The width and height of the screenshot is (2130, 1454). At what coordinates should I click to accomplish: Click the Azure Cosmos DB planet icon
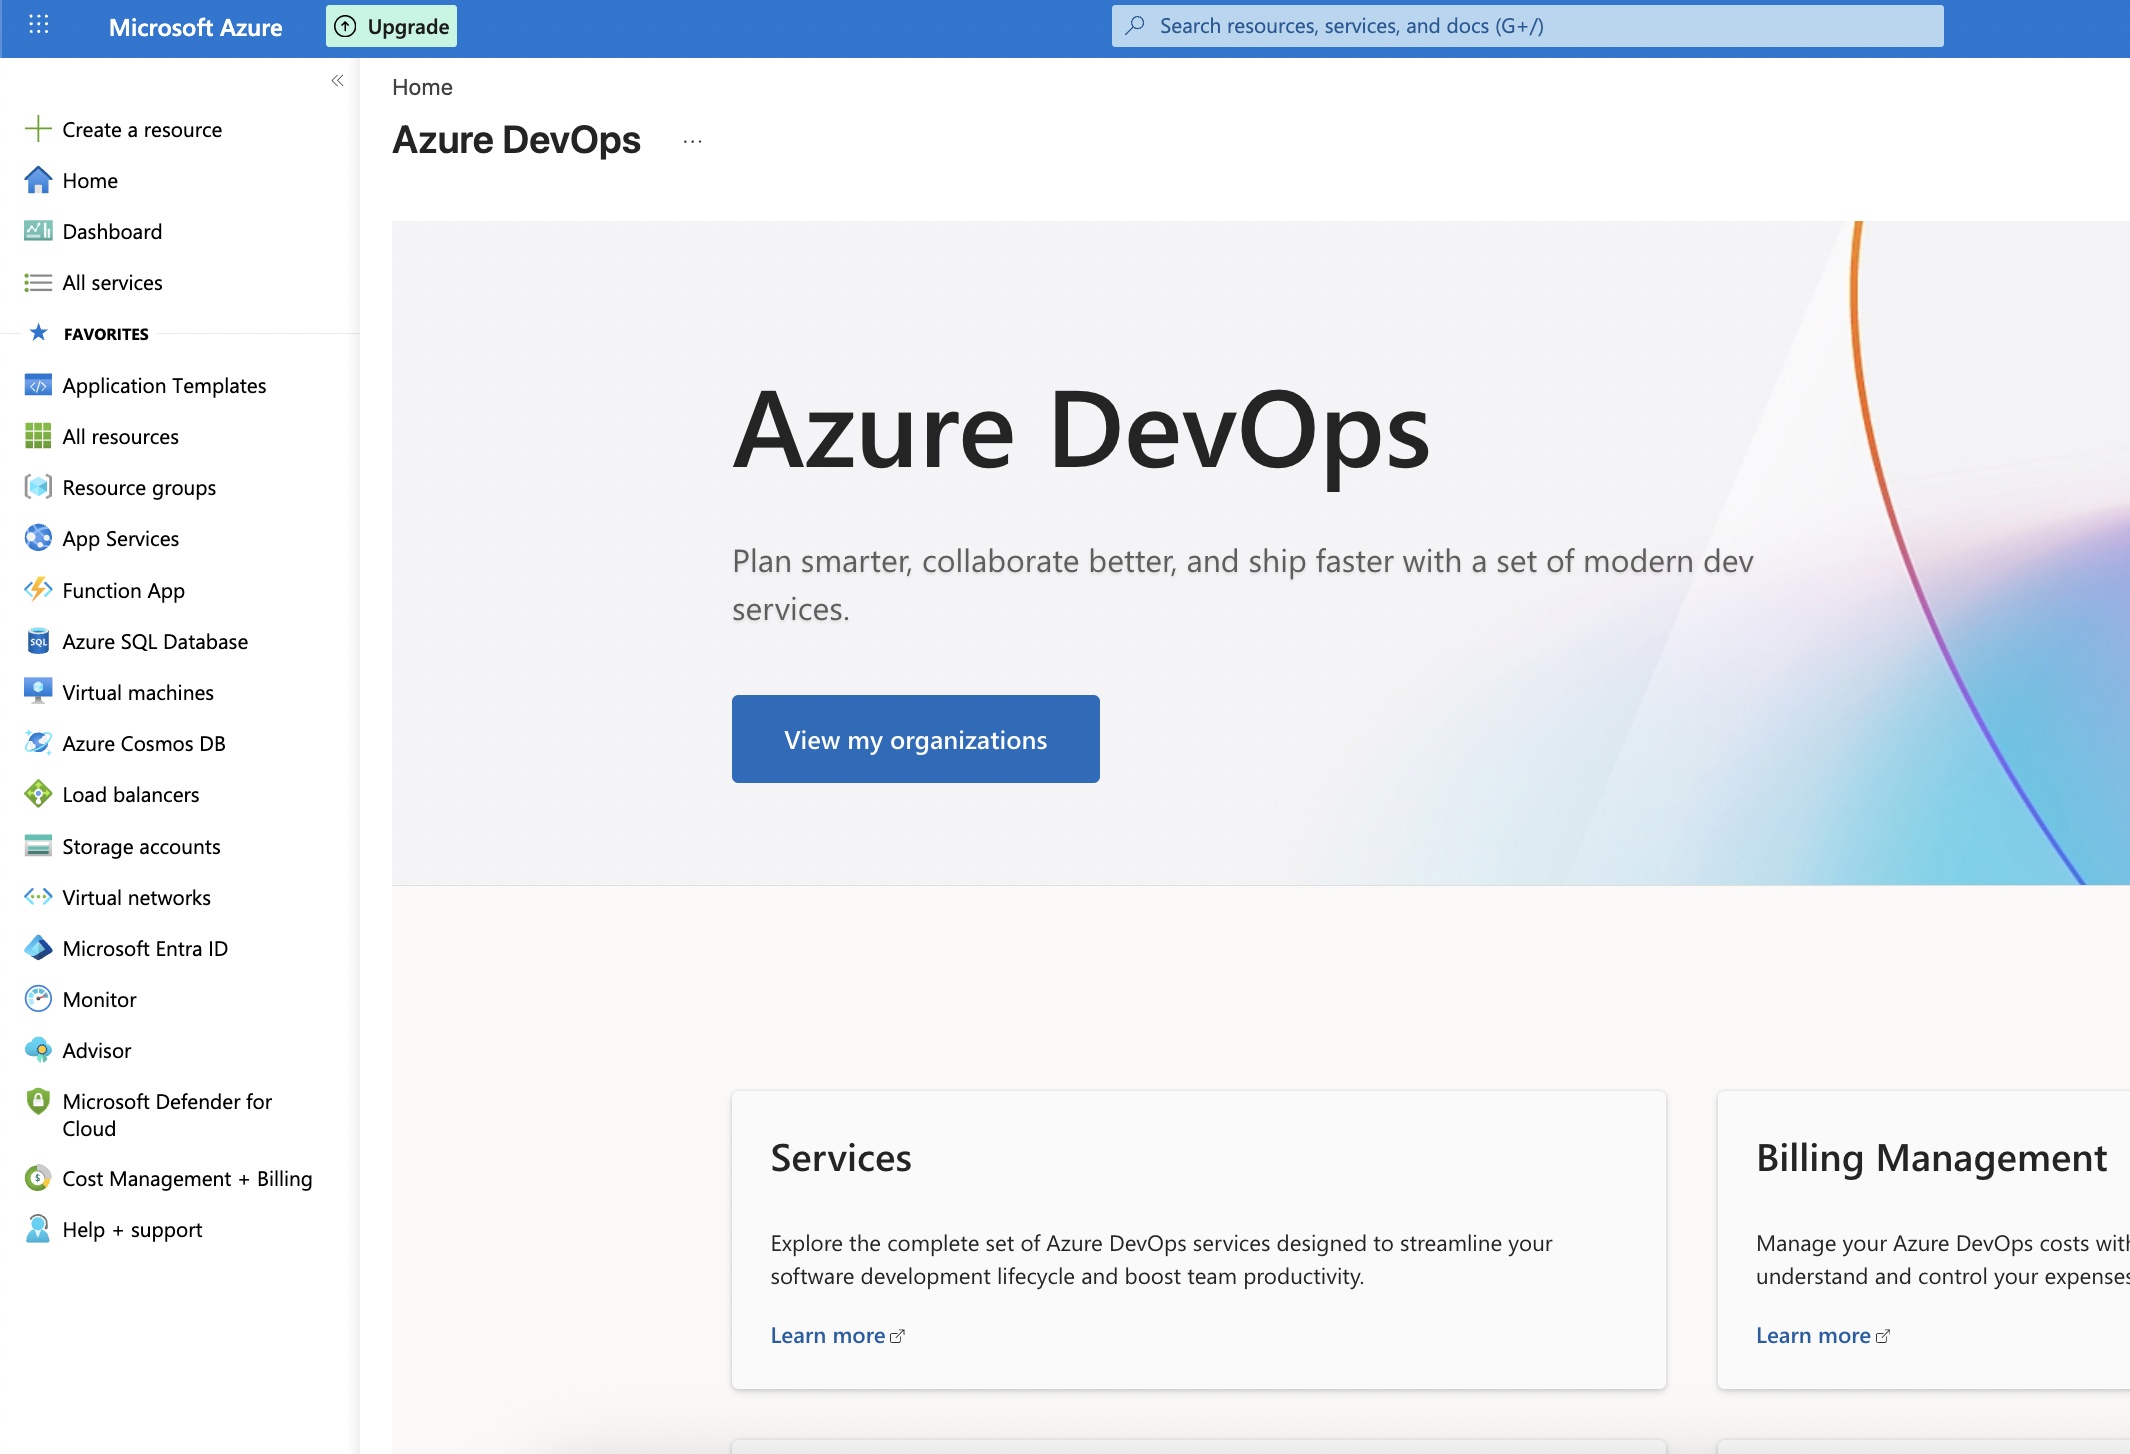38,743
